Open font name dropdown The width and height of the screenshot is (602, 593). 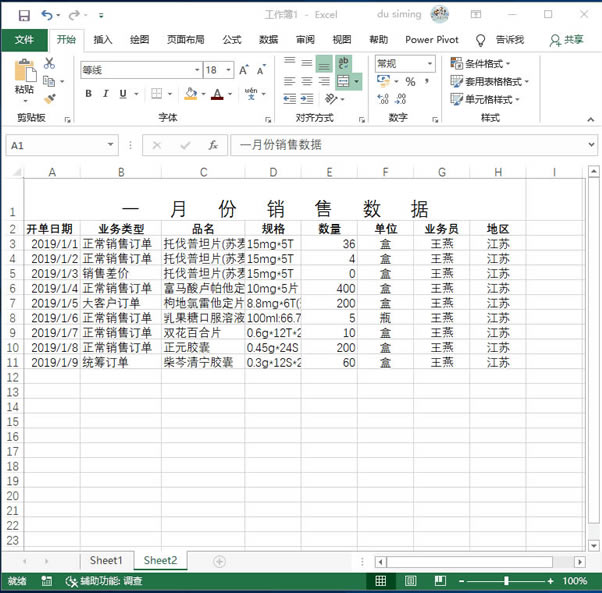[197, 70]
